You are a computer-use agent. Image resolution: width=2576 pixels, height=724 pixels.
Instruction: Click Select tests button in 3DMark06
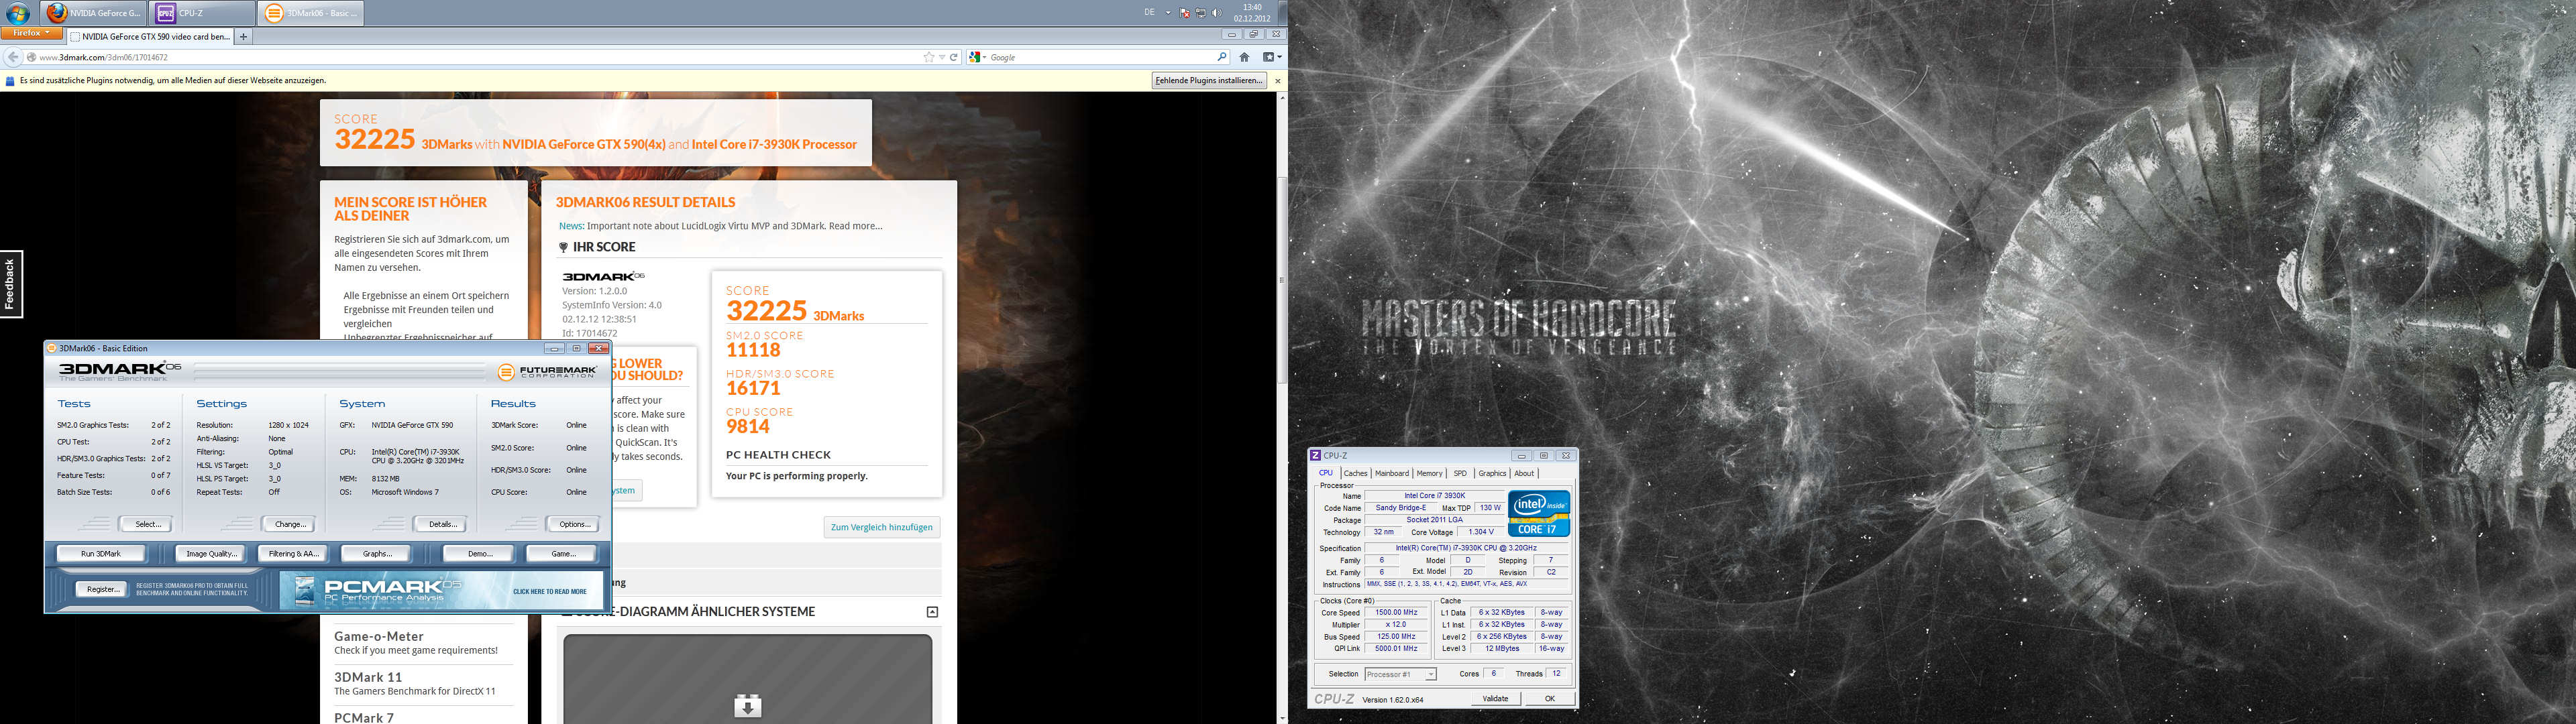point(147,524)
